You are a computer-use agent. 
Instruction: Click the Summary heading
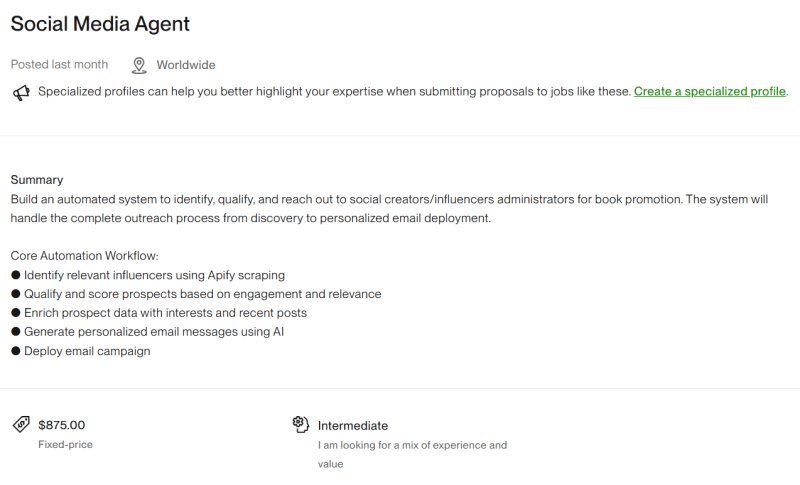tap(37, 180)
